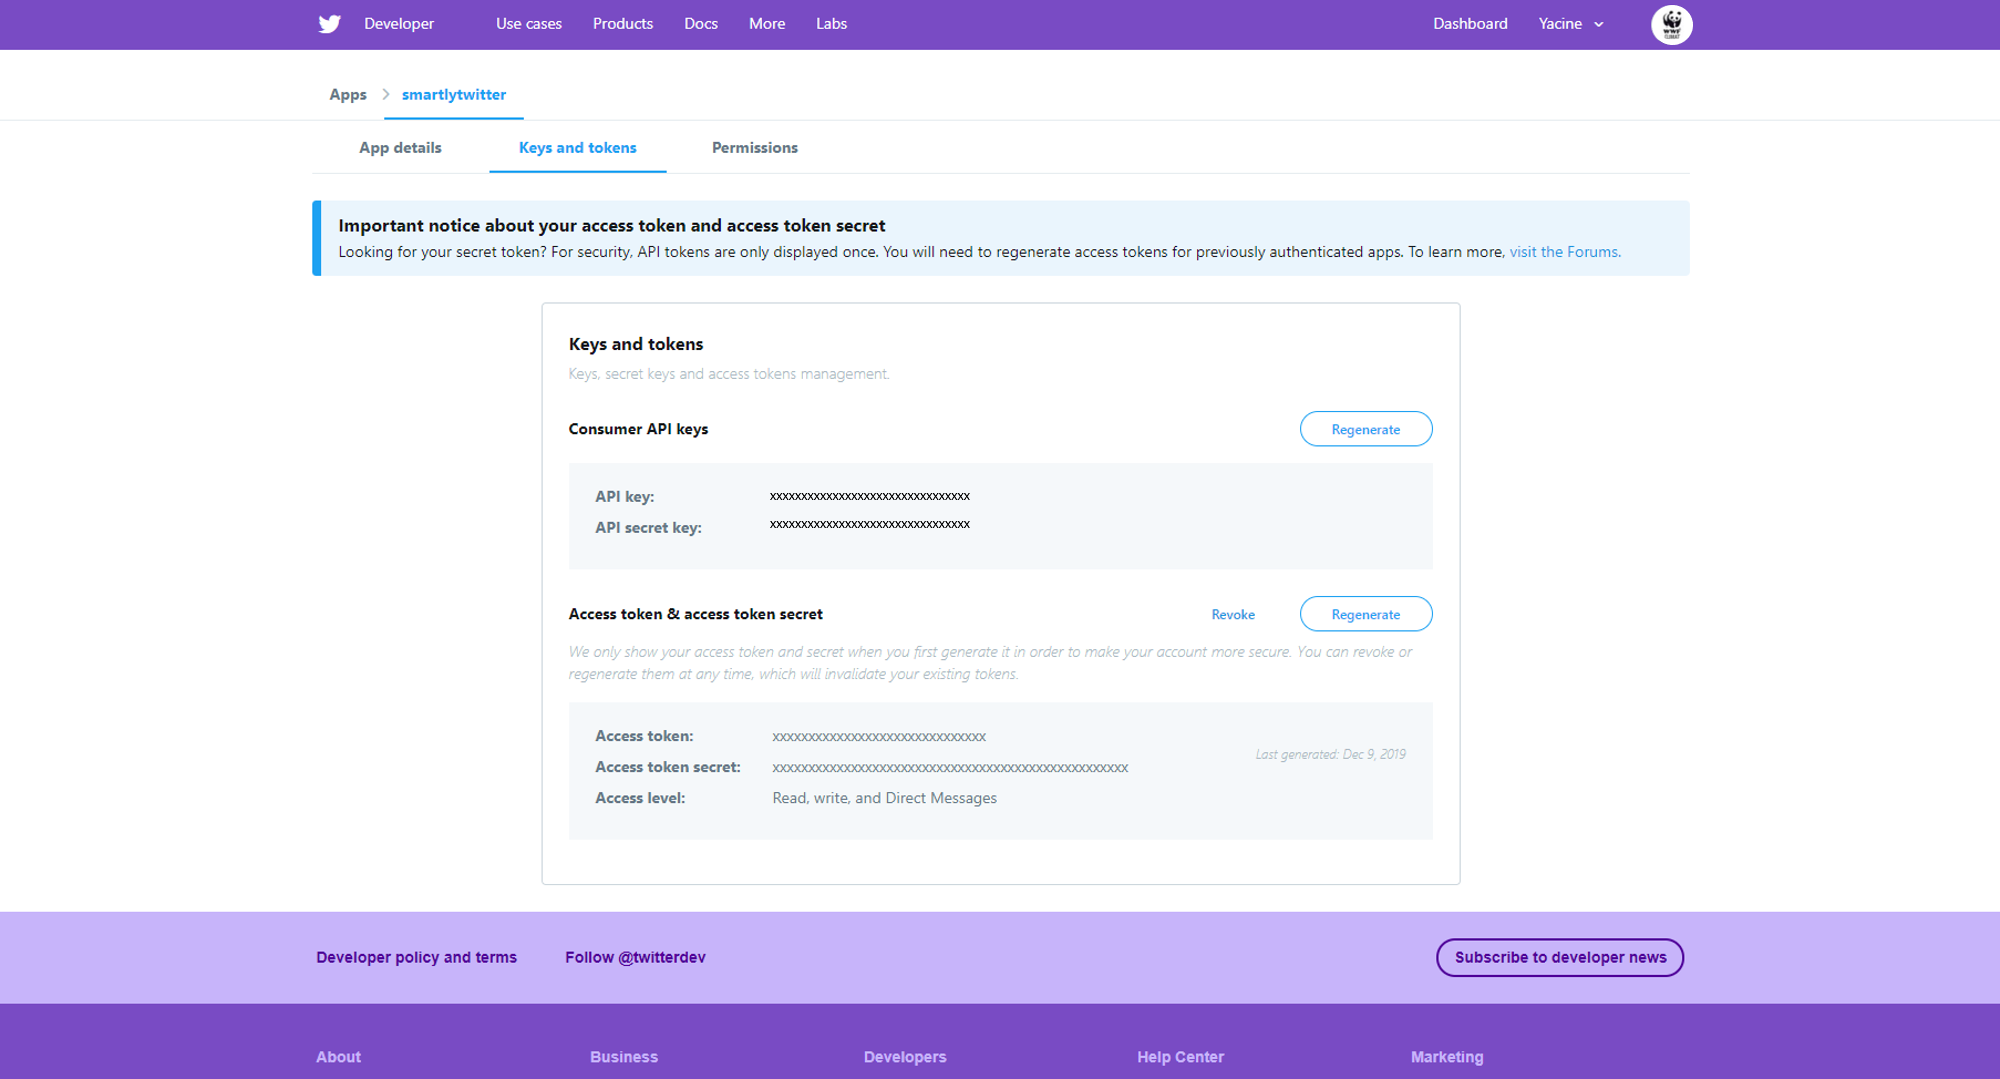Image resolution: width=2000 pixels, height=1079 pixels.
Task: Open the profile avatar picture
Action: tap(1671, 24)
